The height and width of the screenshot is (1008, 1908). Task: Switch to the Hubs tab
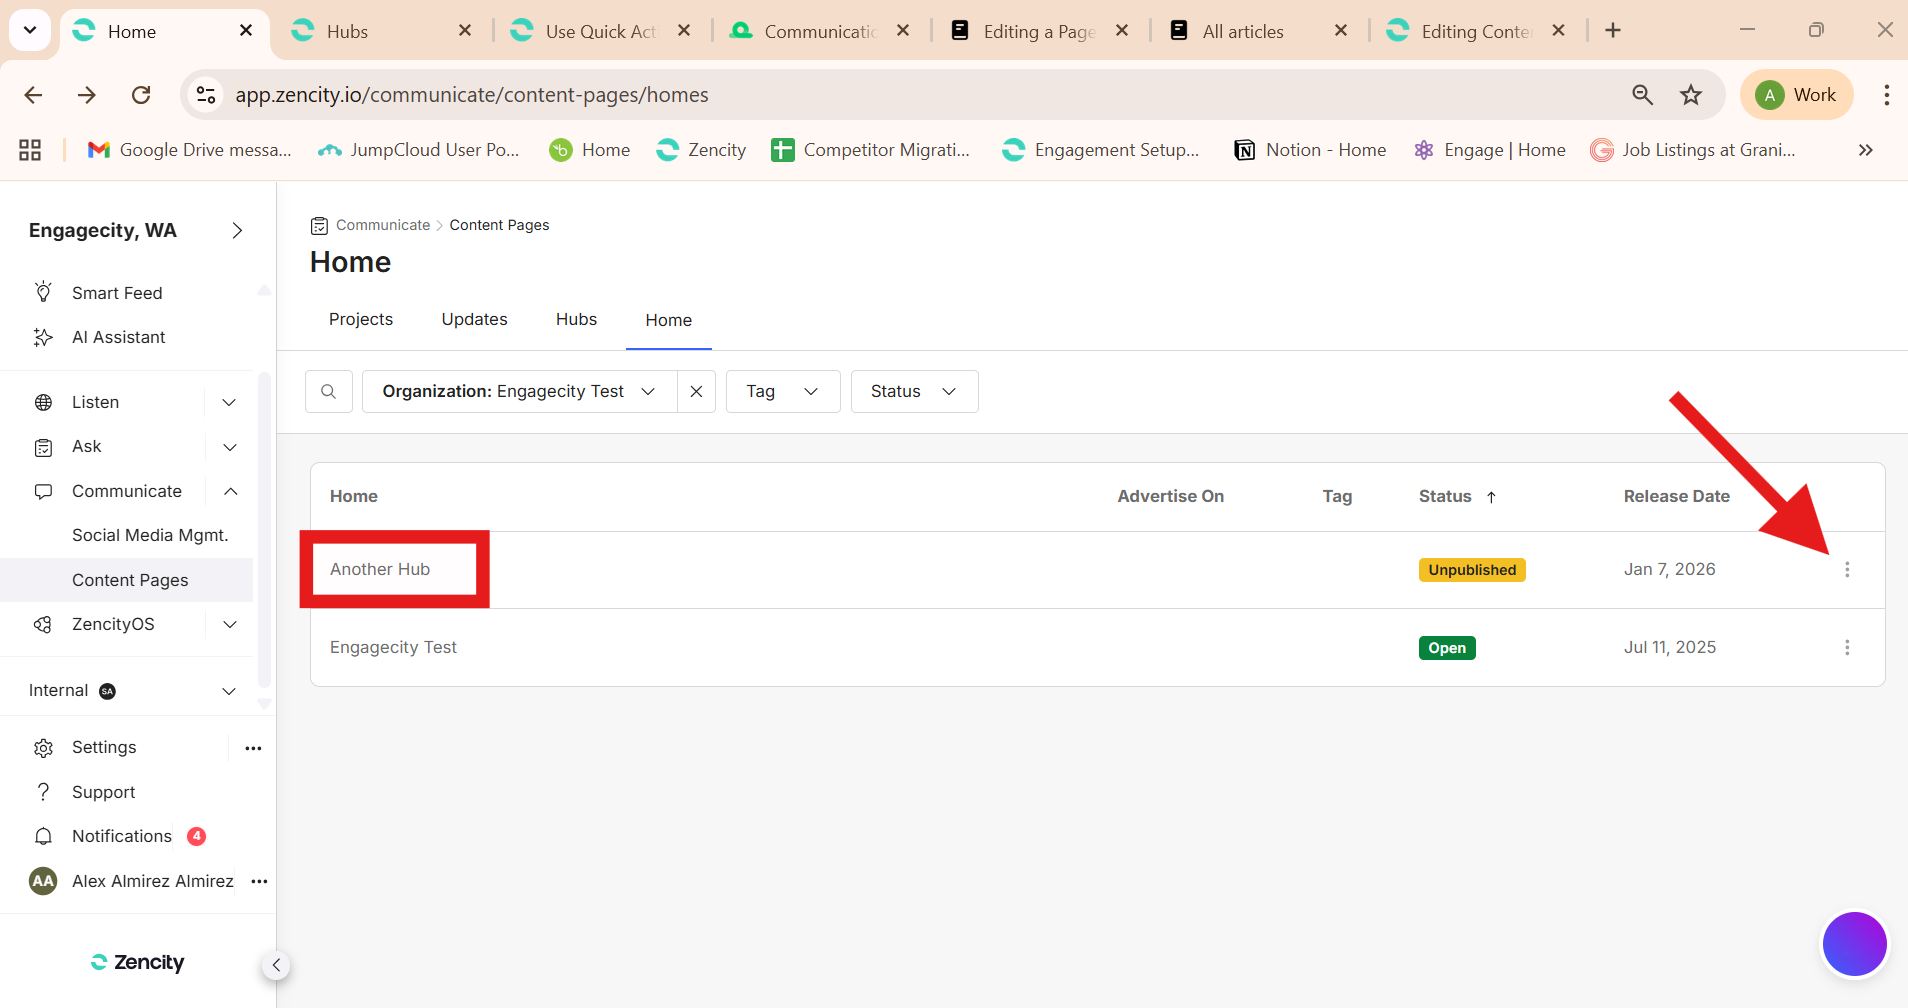(x=576, y=319)
